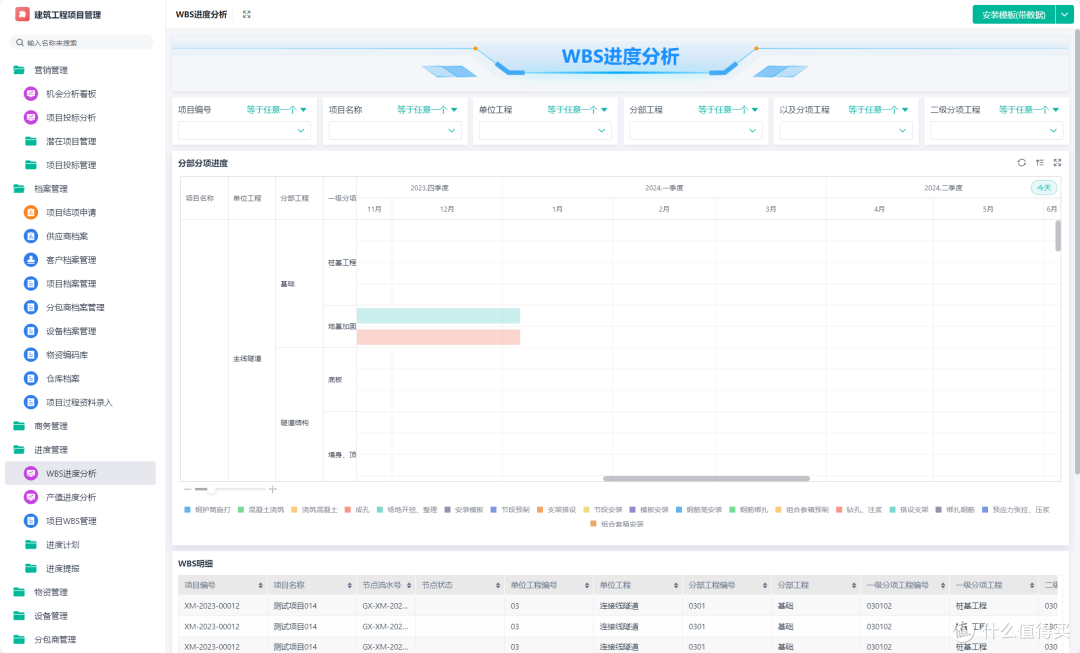The image size is (1080, 653).
Task: Click the Gantt horizontal scrollbar
Action: [706, 478]
